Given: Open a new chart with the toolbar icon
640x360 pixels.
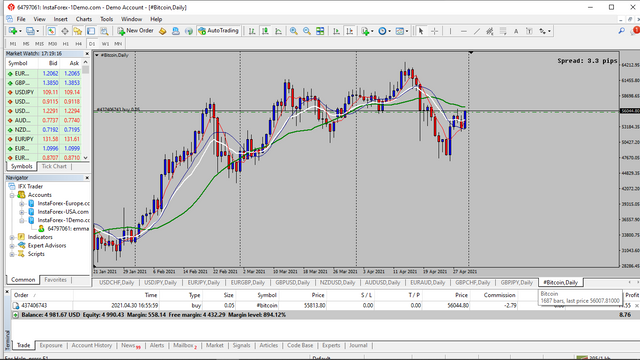Looking at the screenshot, I should tap(13, 31).
